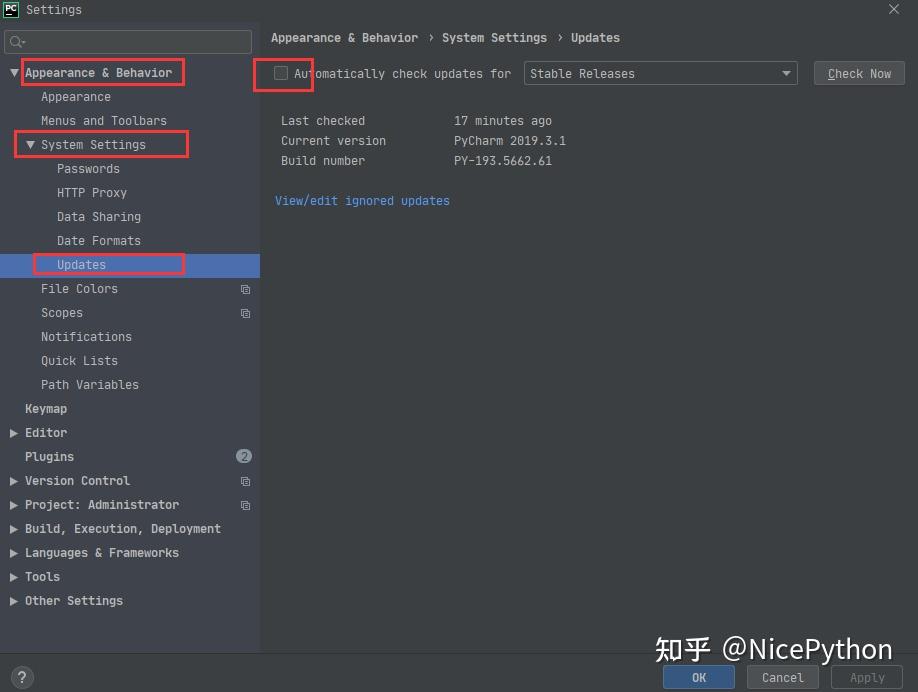Click the 'Build number' label
Viewport: 918px width, 692px height.
click(x=323, y=160)
